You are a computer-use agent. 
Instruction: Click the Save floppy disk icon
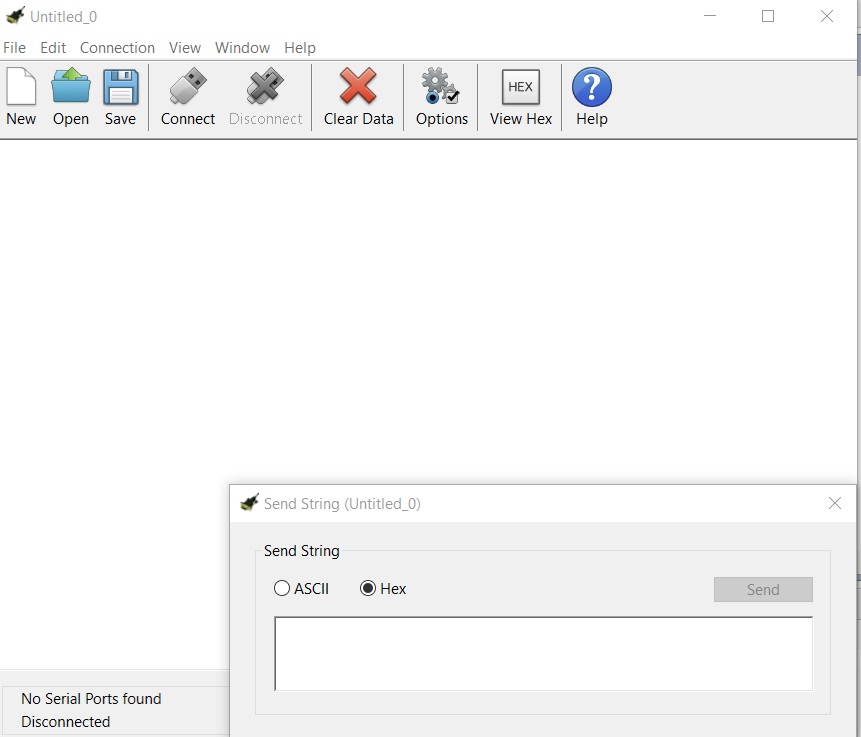click(121, 88)
